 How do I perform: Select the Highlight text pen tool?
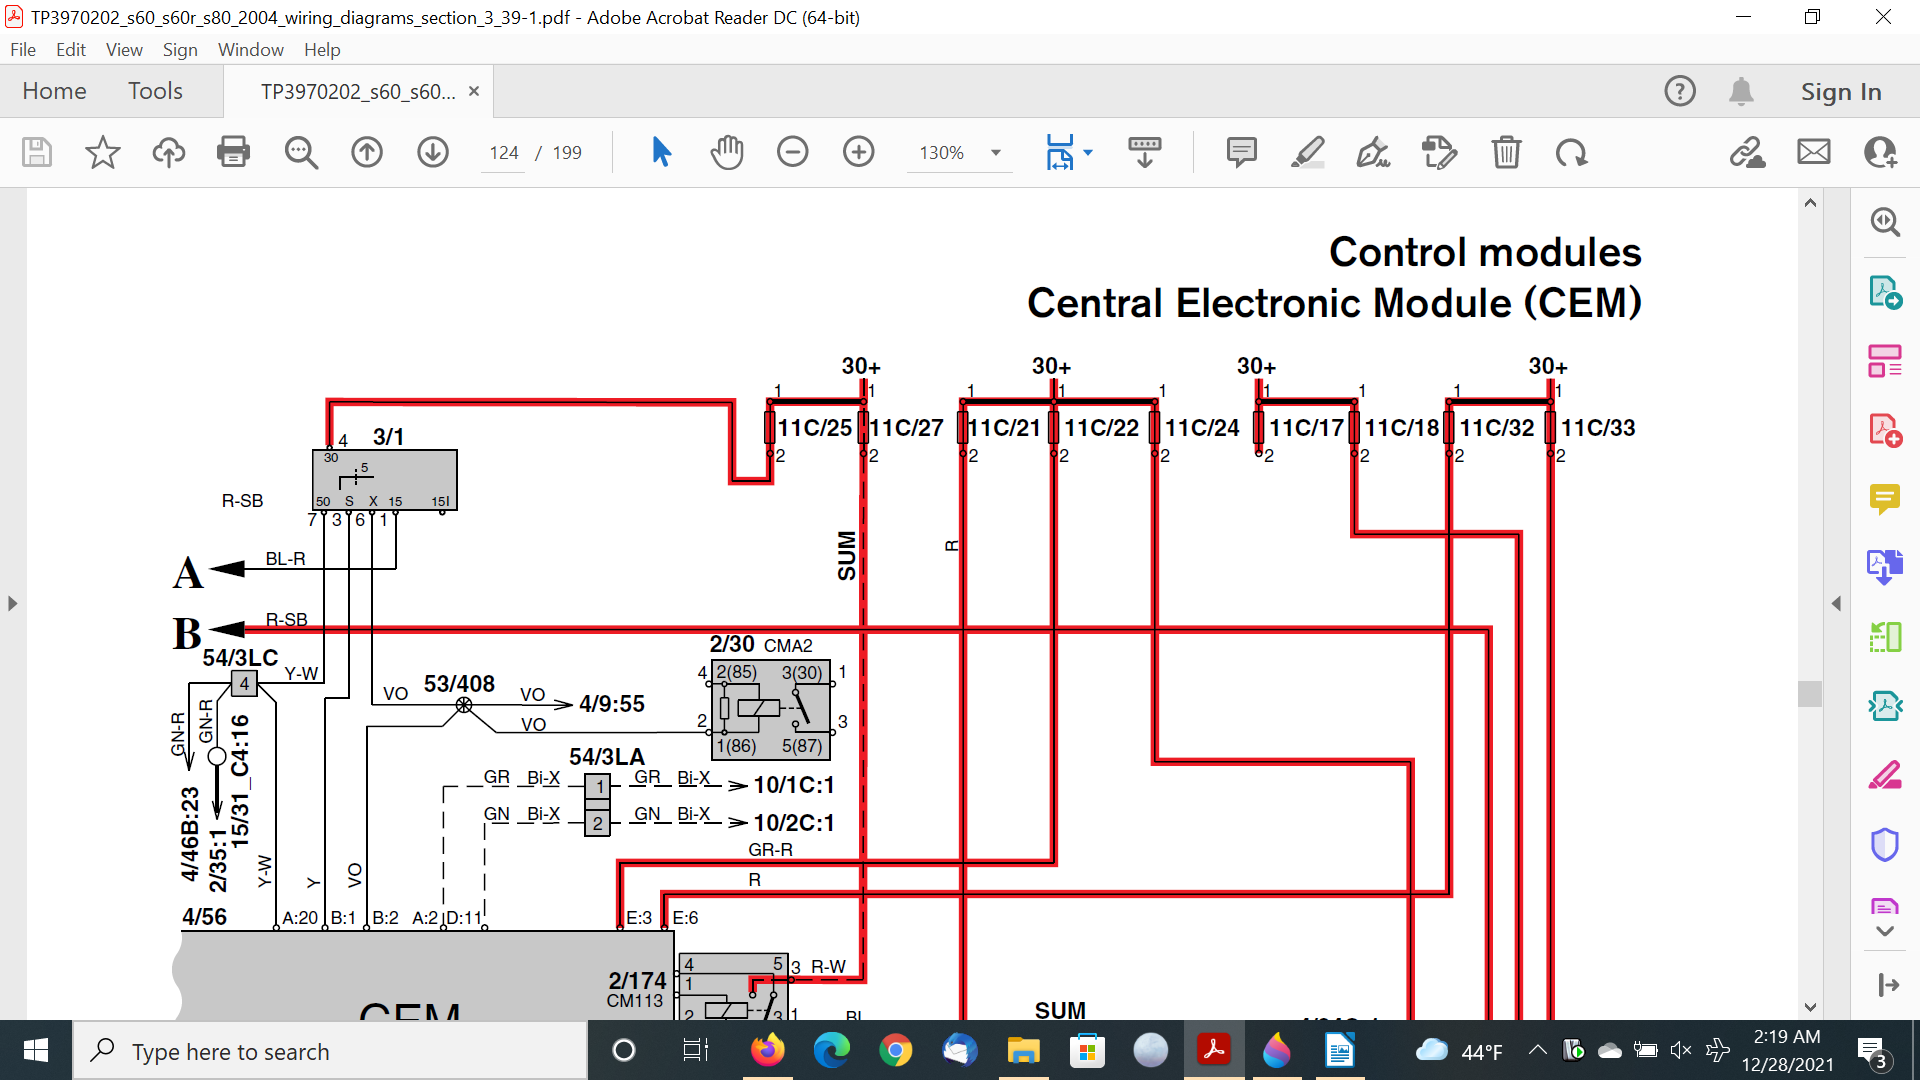pyautogui.click(x=1307, y=152)
